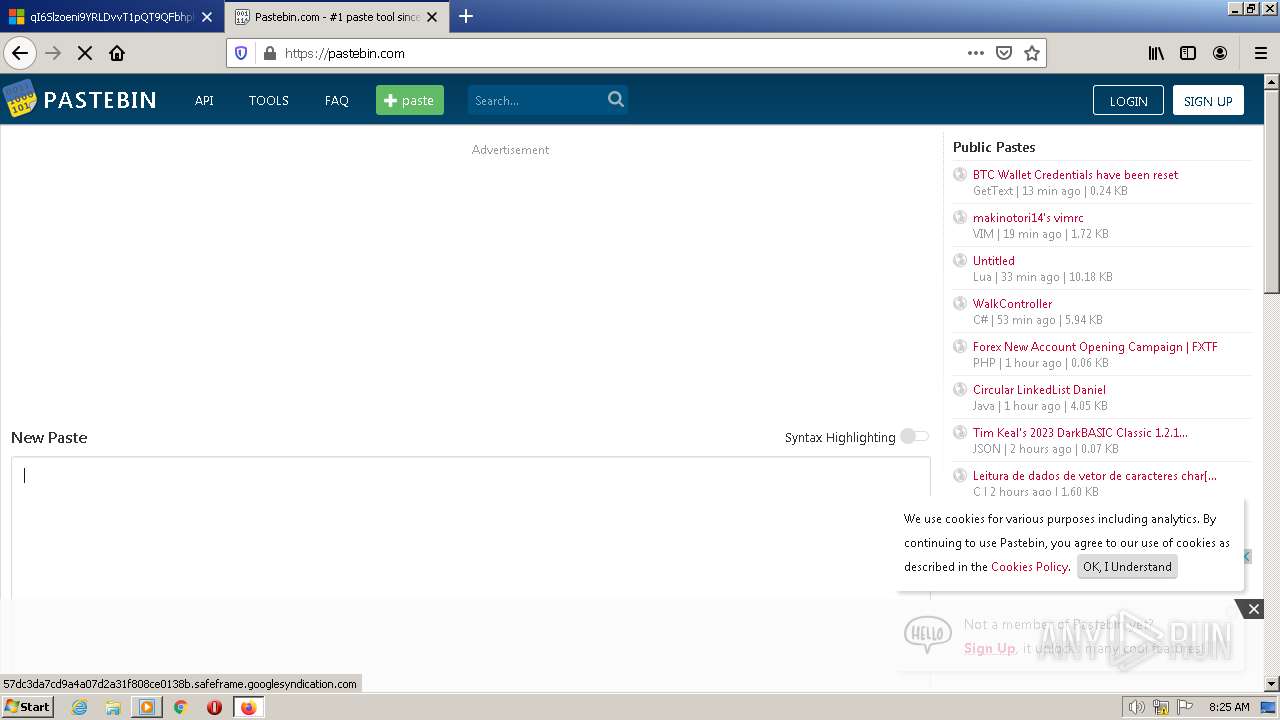The width and height of the screenshot is (1280, 720).
Task: Click the green paste button
Action: (x=410, y=100)
